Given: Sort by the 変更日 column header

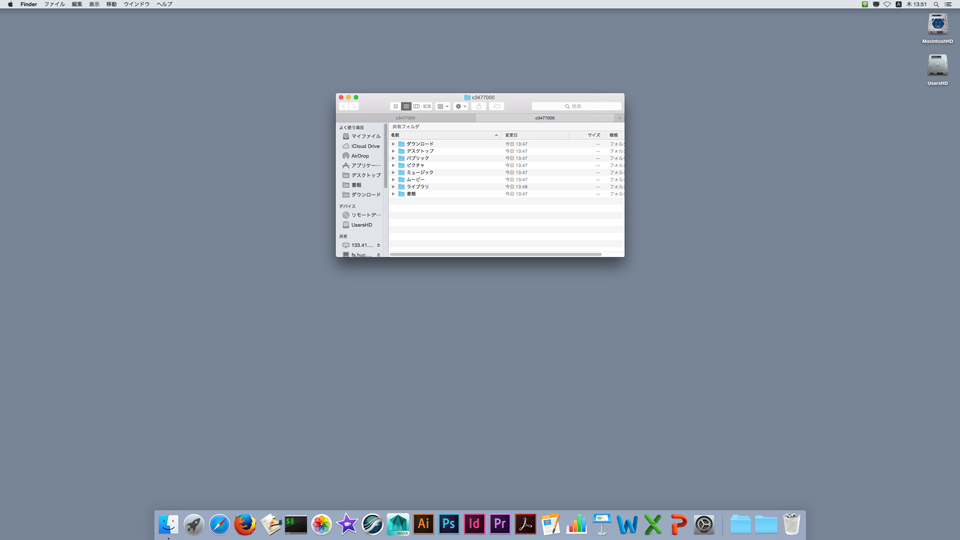Looking at the screenshot, I should [x=534, y=135].
